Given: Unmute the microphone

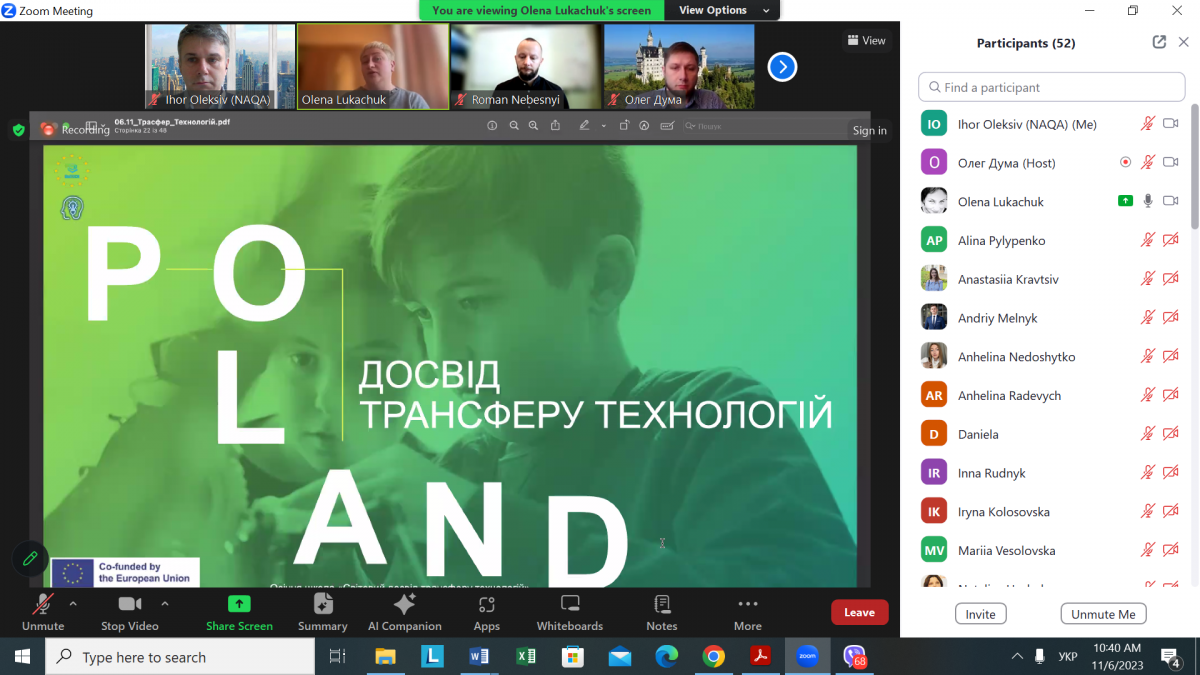Looking at the screenshot, I should coord(43,611).
